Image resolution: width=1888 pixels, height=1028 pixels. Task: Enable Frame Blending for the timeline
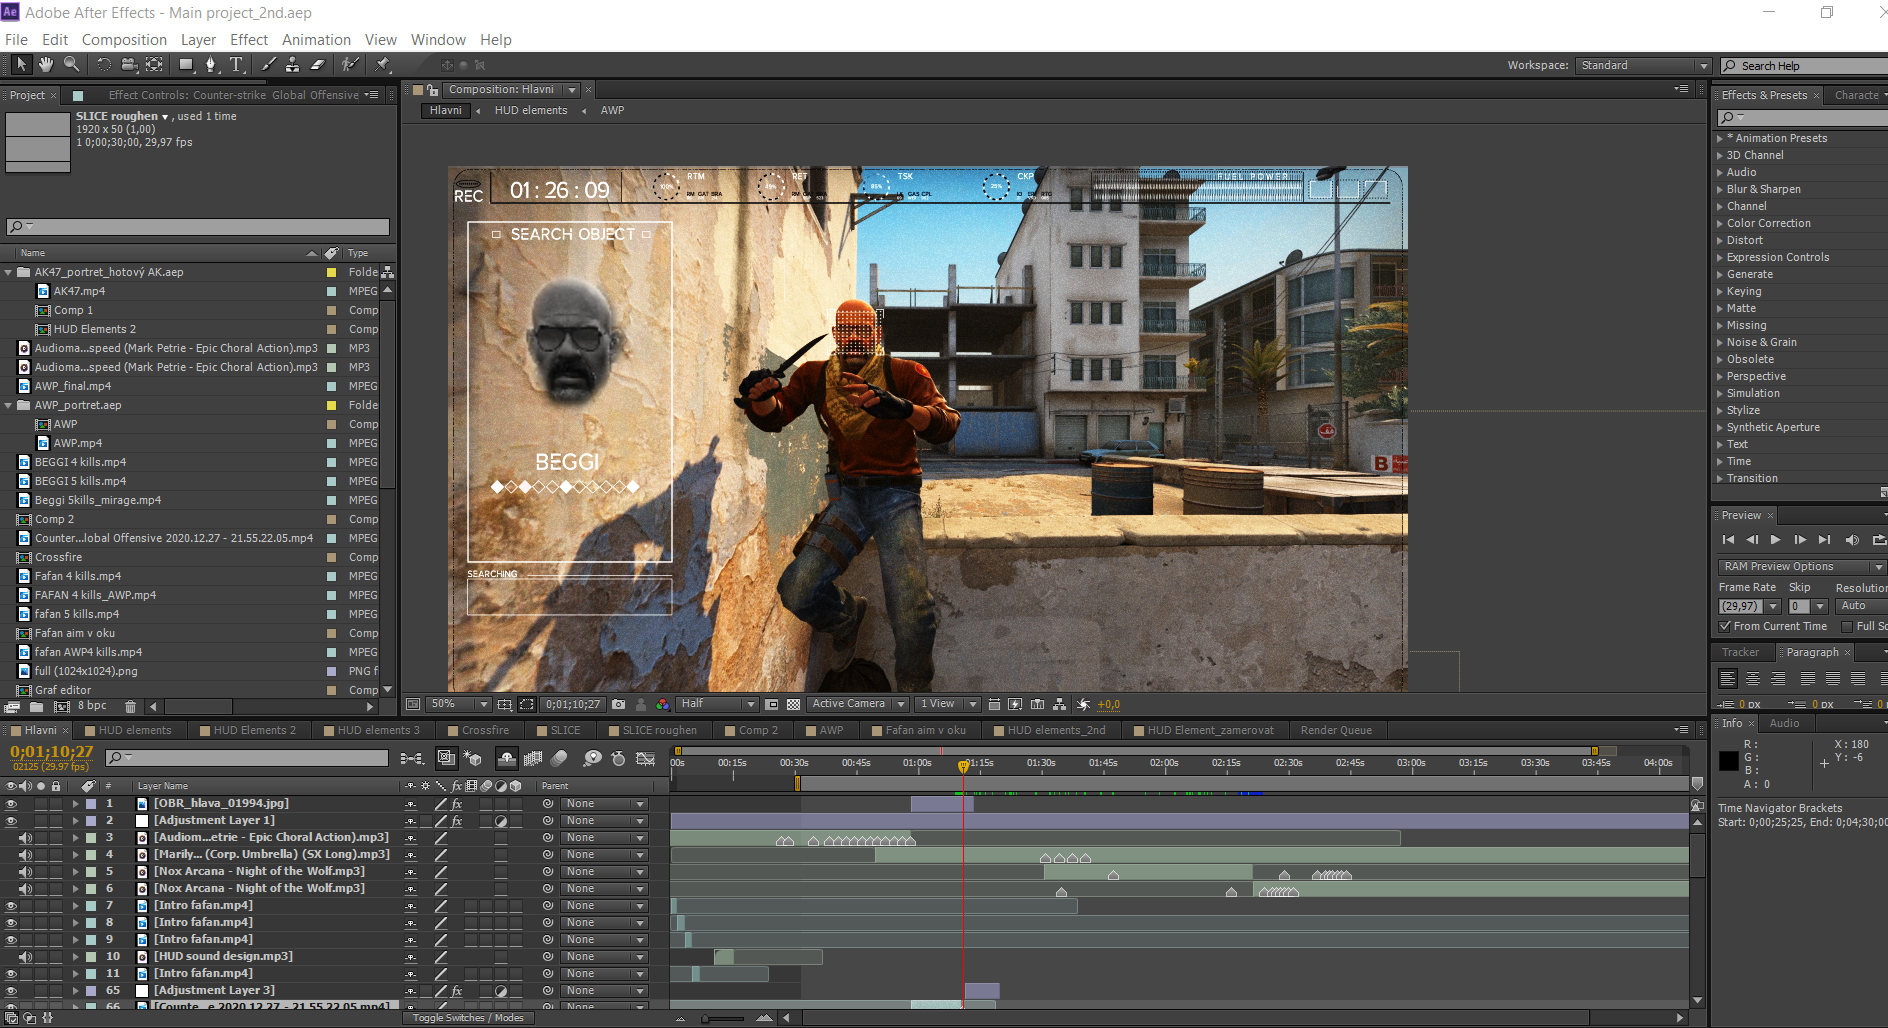coord(533,758)
